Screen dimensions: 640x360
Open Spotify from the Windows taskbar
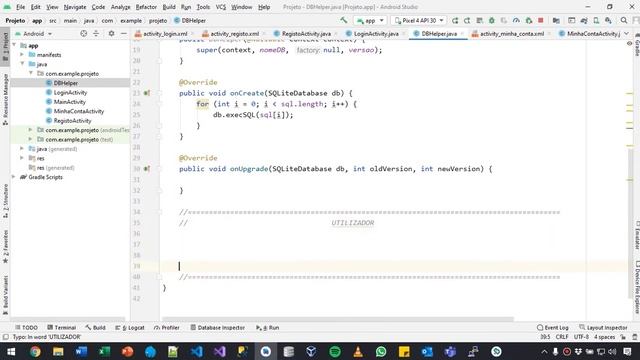point(335,351)
